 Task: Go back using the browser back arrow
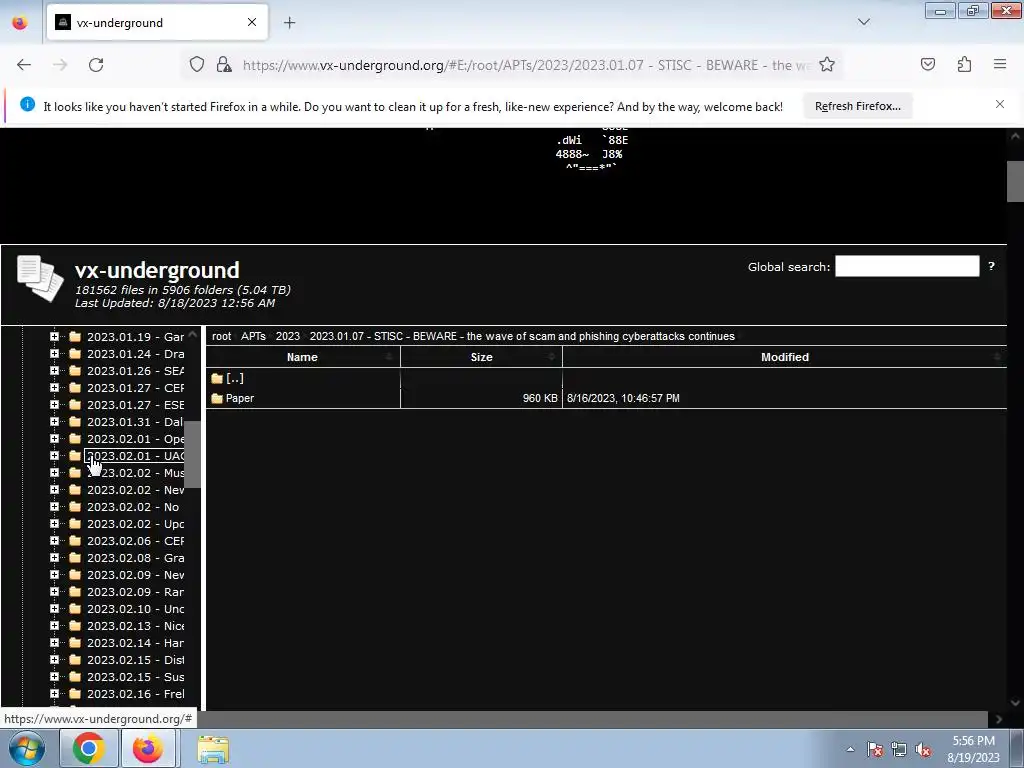point(24,65)
